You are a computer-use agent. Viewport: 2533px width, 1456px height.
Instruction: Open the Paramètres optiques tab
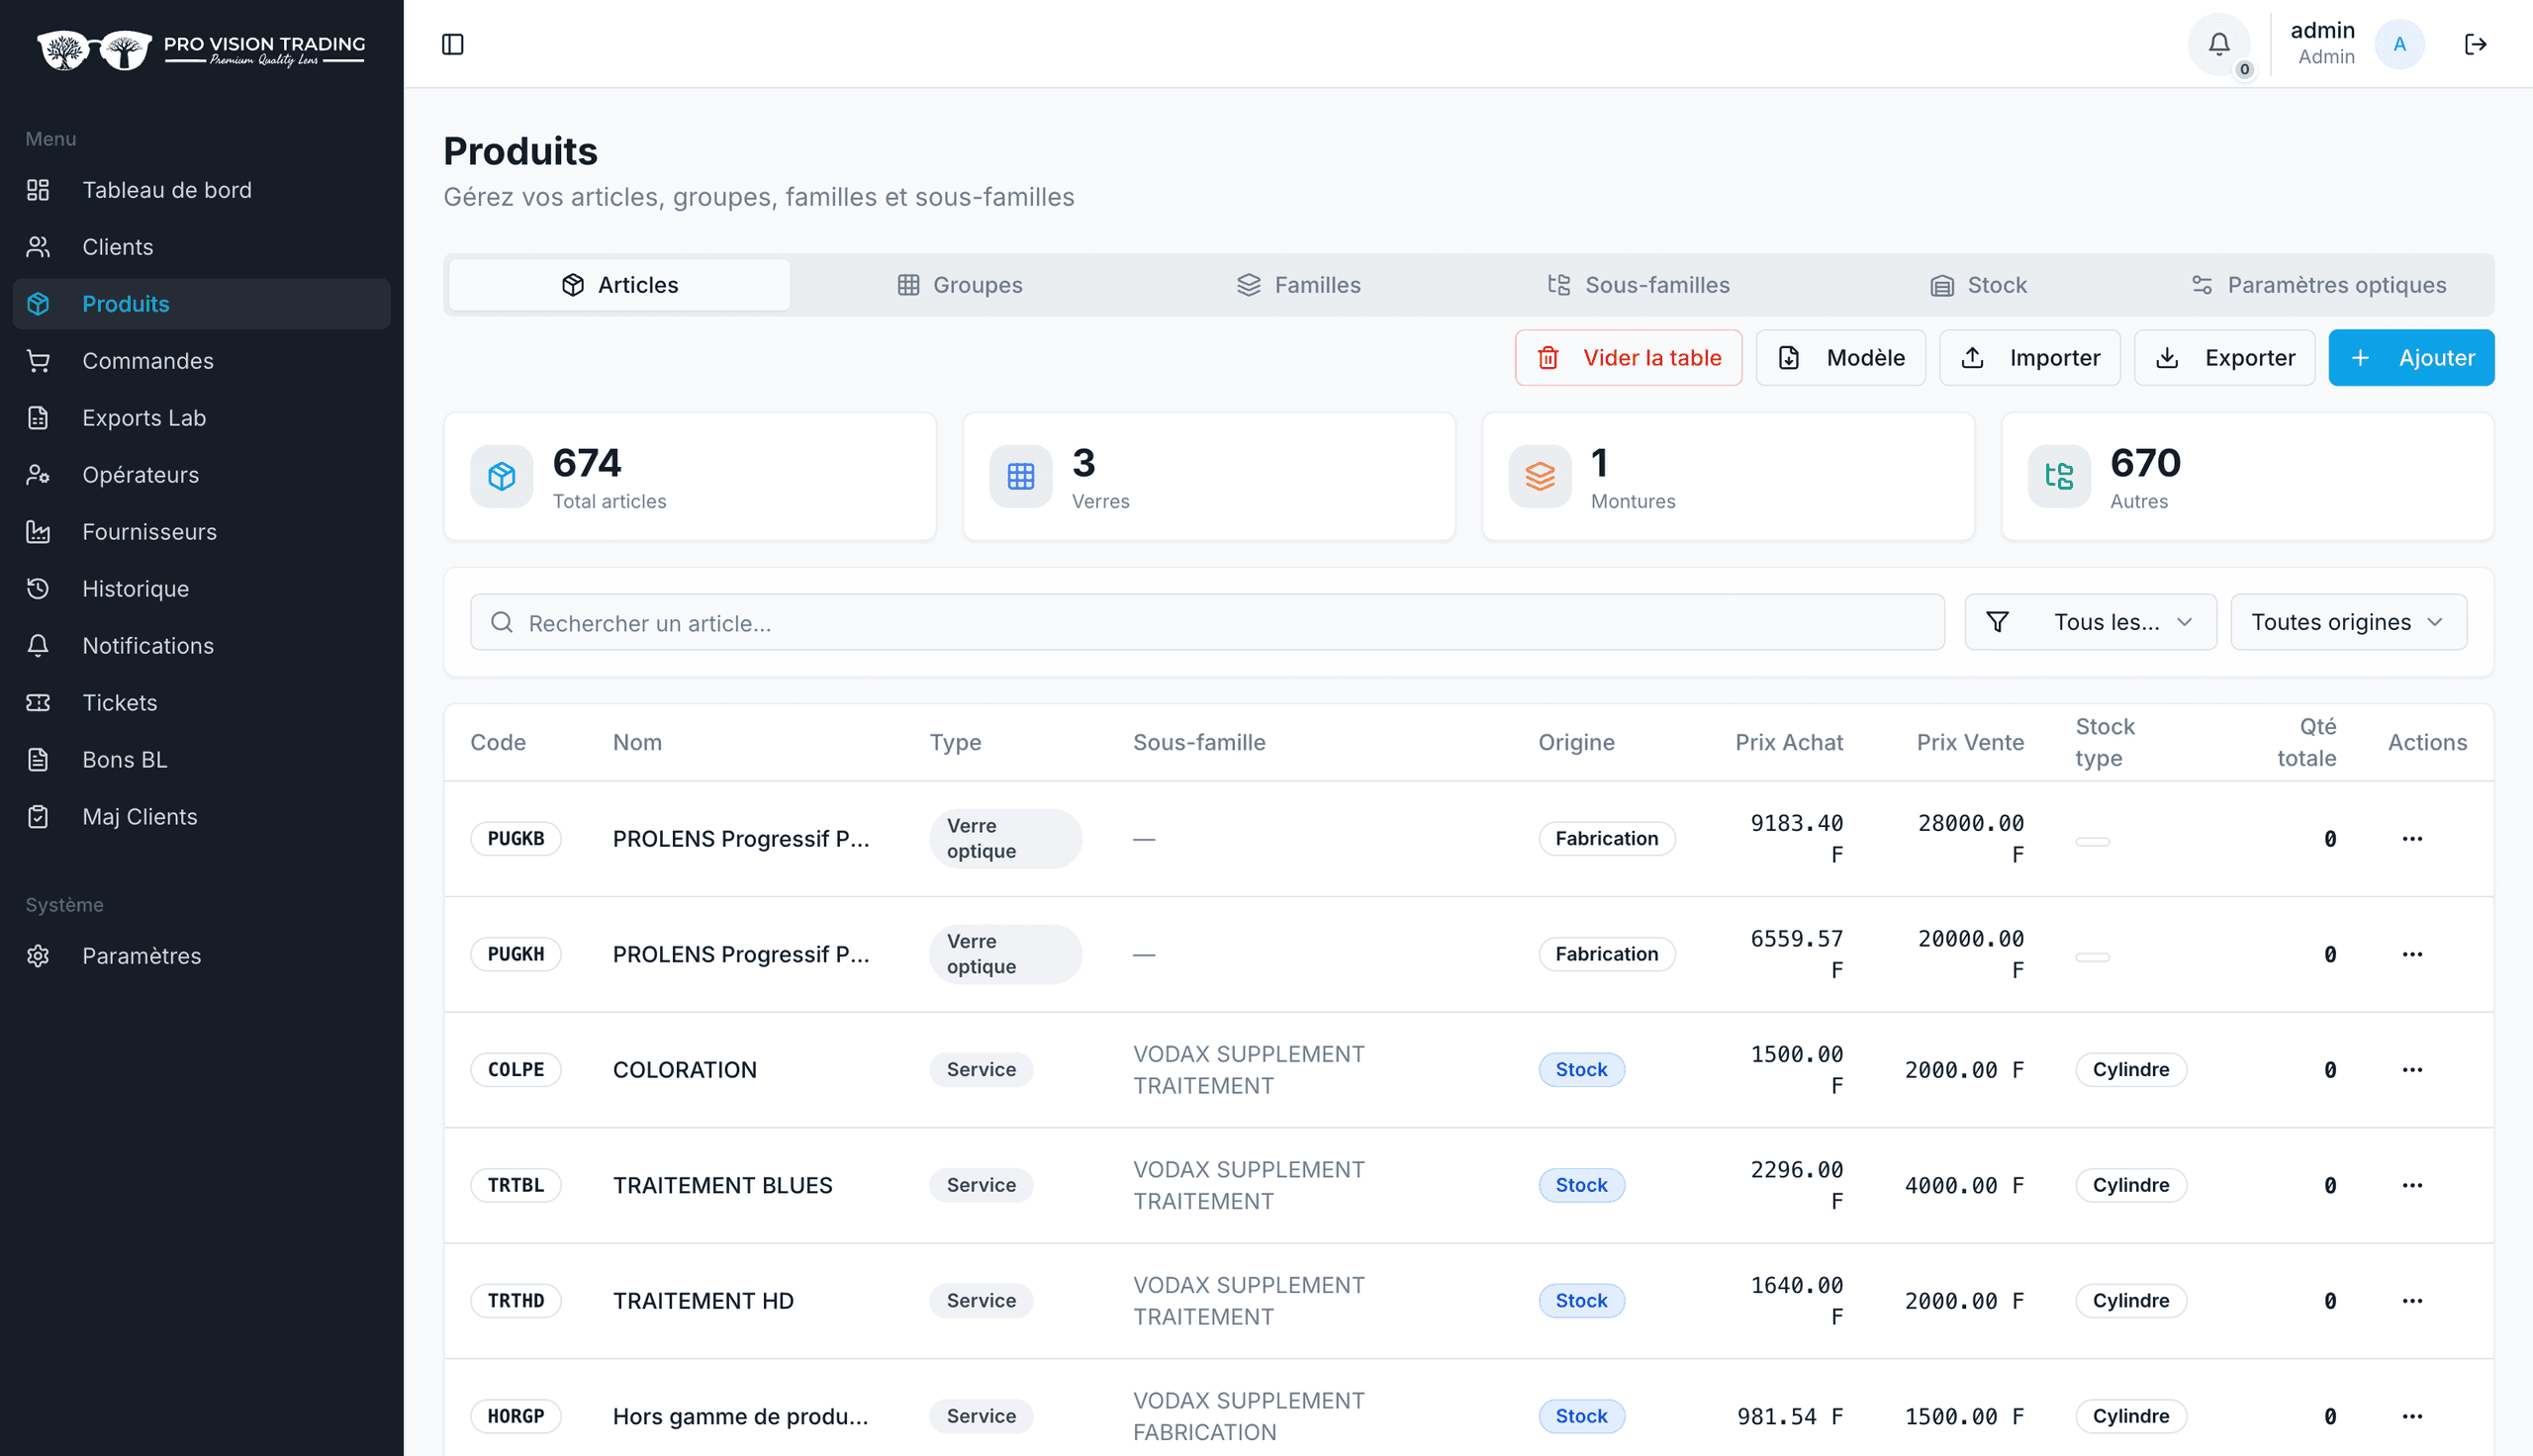(2318, 285)
